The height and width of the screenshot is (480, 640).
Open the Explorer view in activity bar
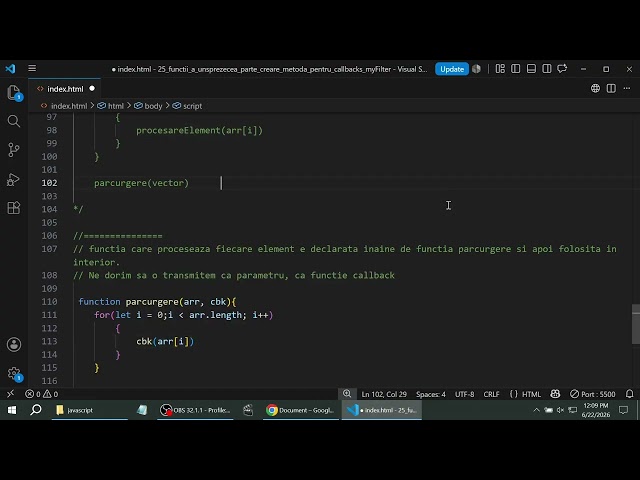[13, 92]
